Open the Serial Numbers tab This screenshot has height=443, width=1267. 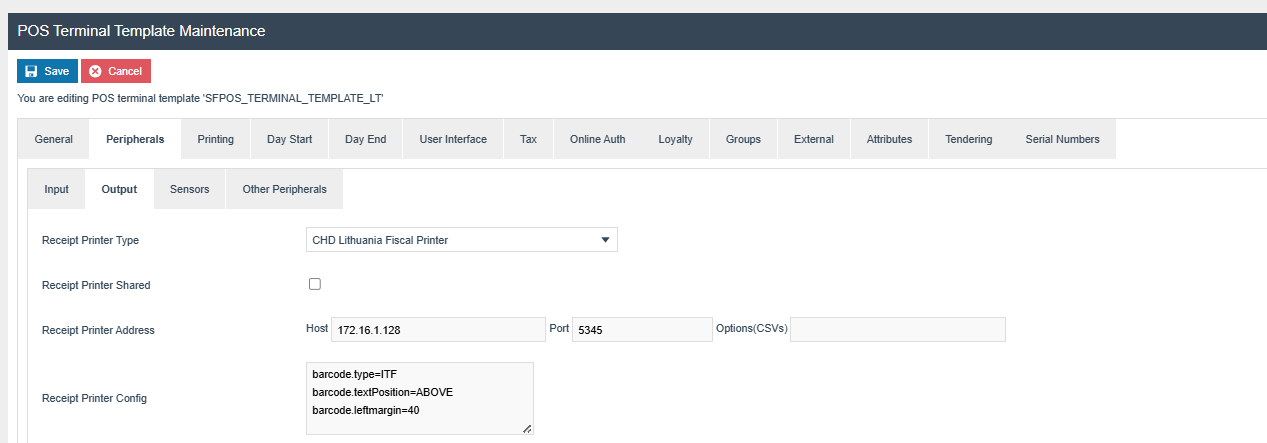1062,139
